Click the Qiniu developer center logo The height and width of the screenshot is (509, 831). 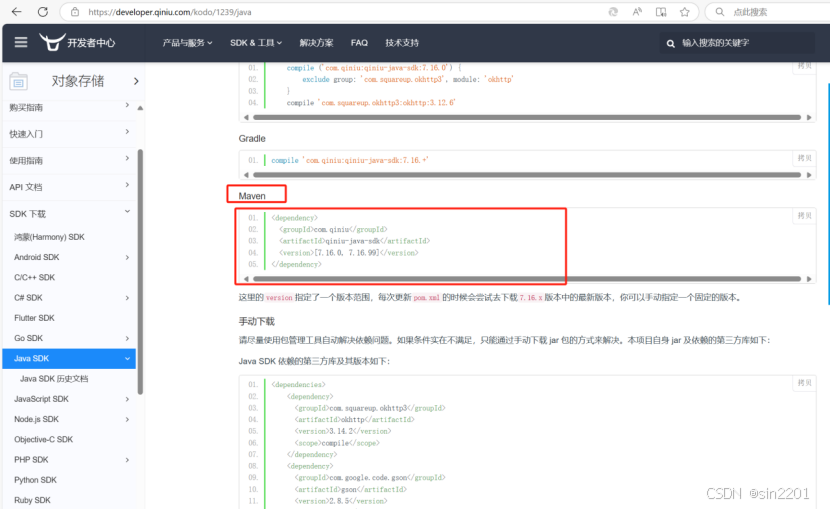pyautogui.click(x=77, y=42)
